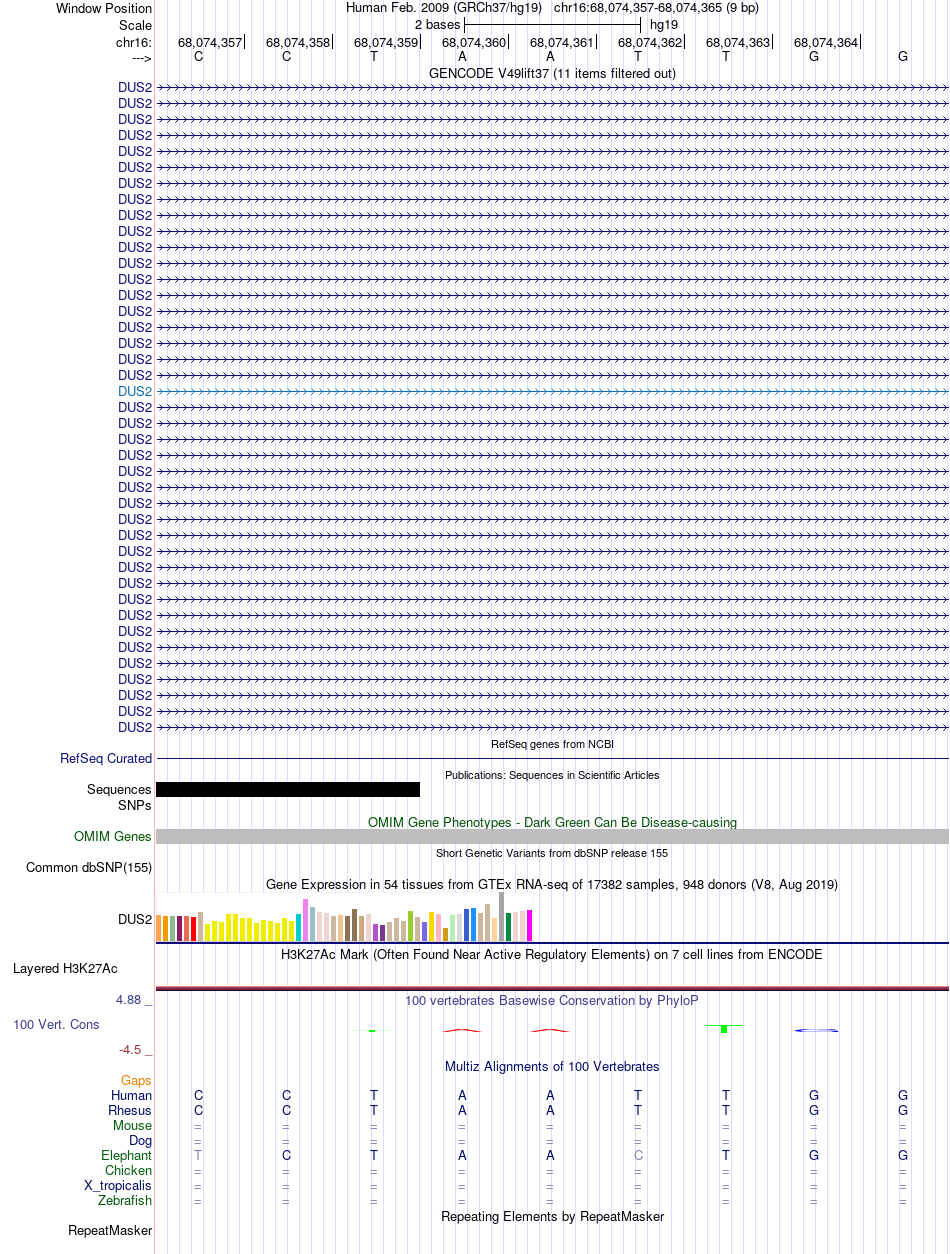Click position marker 68,074,360 on ruler
950x1254 pixels.
point(474,42)
